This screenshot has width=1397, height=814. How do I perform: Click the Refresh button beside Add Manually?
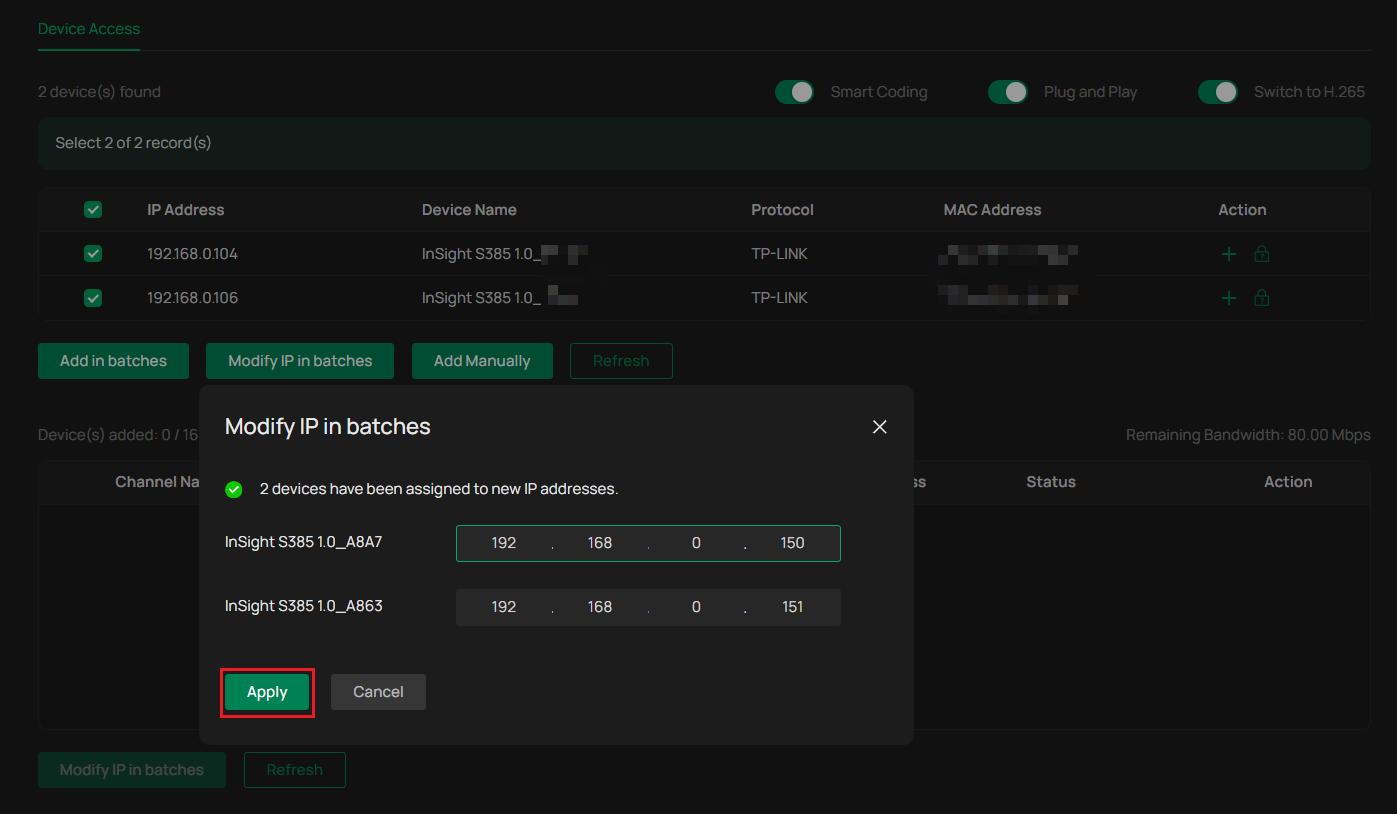pos(621,361)
